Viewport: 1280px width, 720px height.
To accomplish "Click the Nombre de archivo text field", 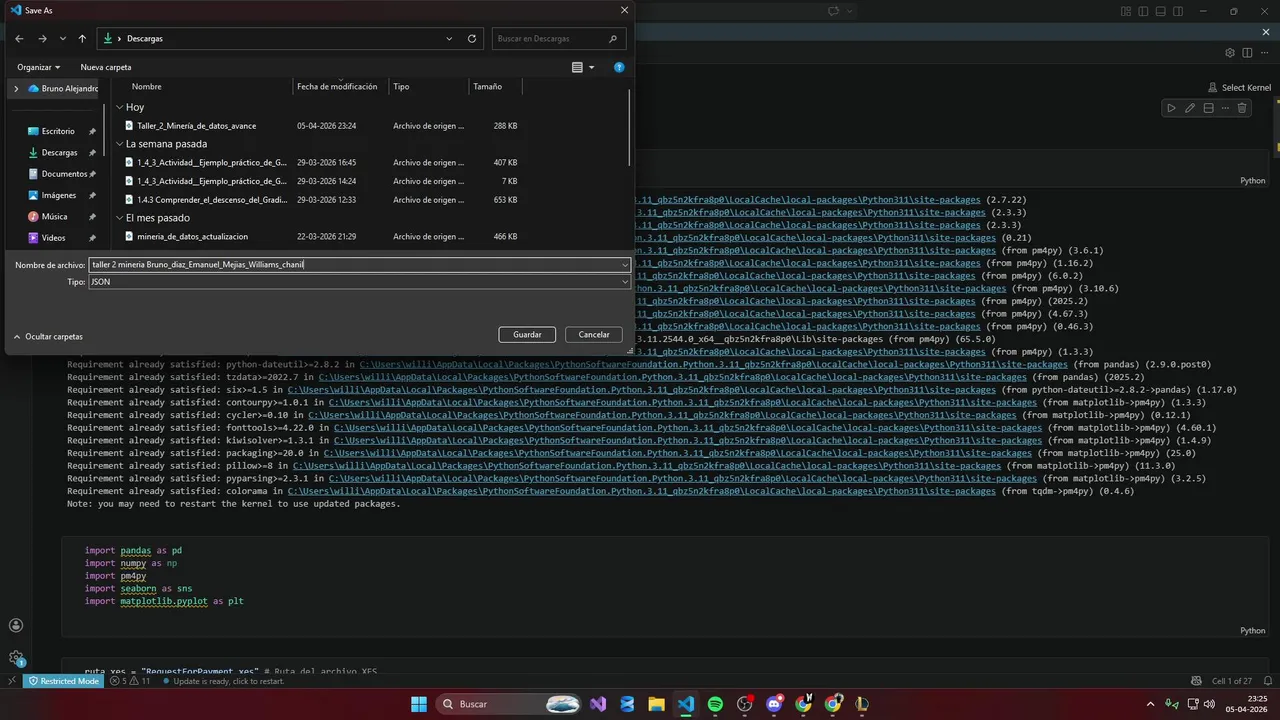I will [354, 265].
